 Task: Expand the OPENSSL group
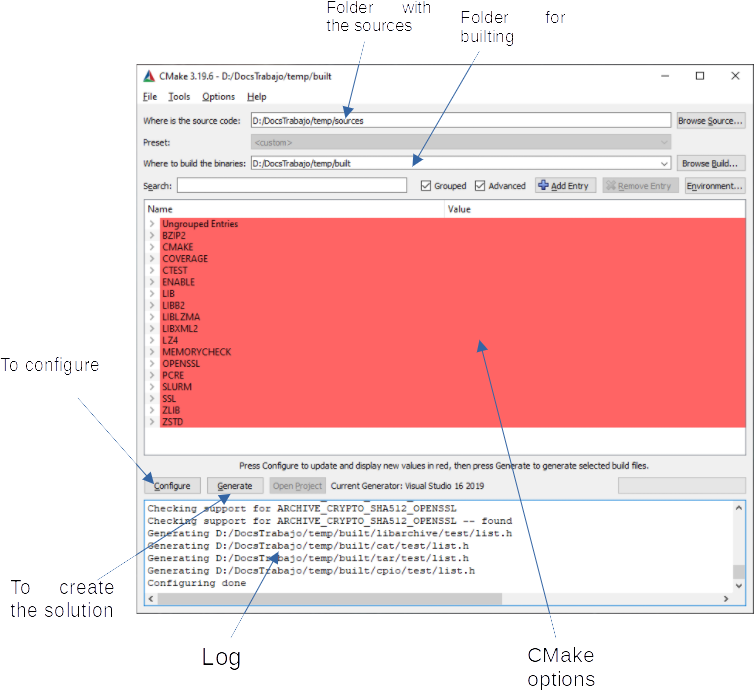[152, 364]
